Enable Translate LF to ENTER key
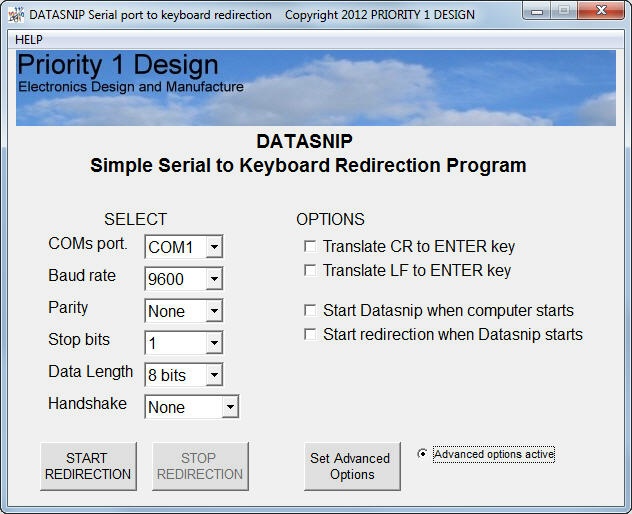632x514 pixels. tap(310, 270)
